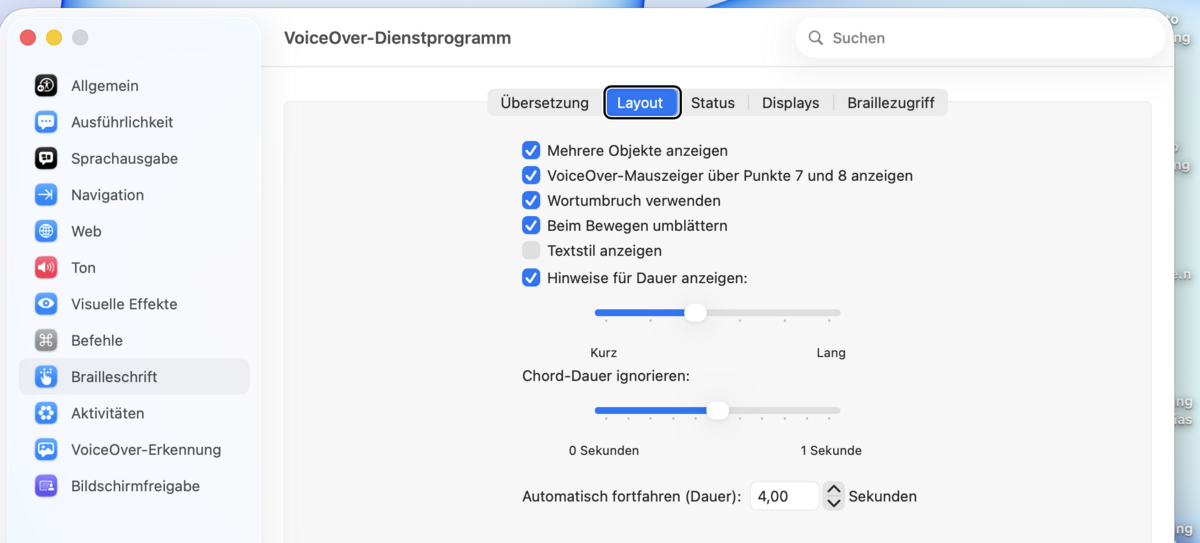Click the Automatisch fortfahren duration field

(x=785, y=496)
